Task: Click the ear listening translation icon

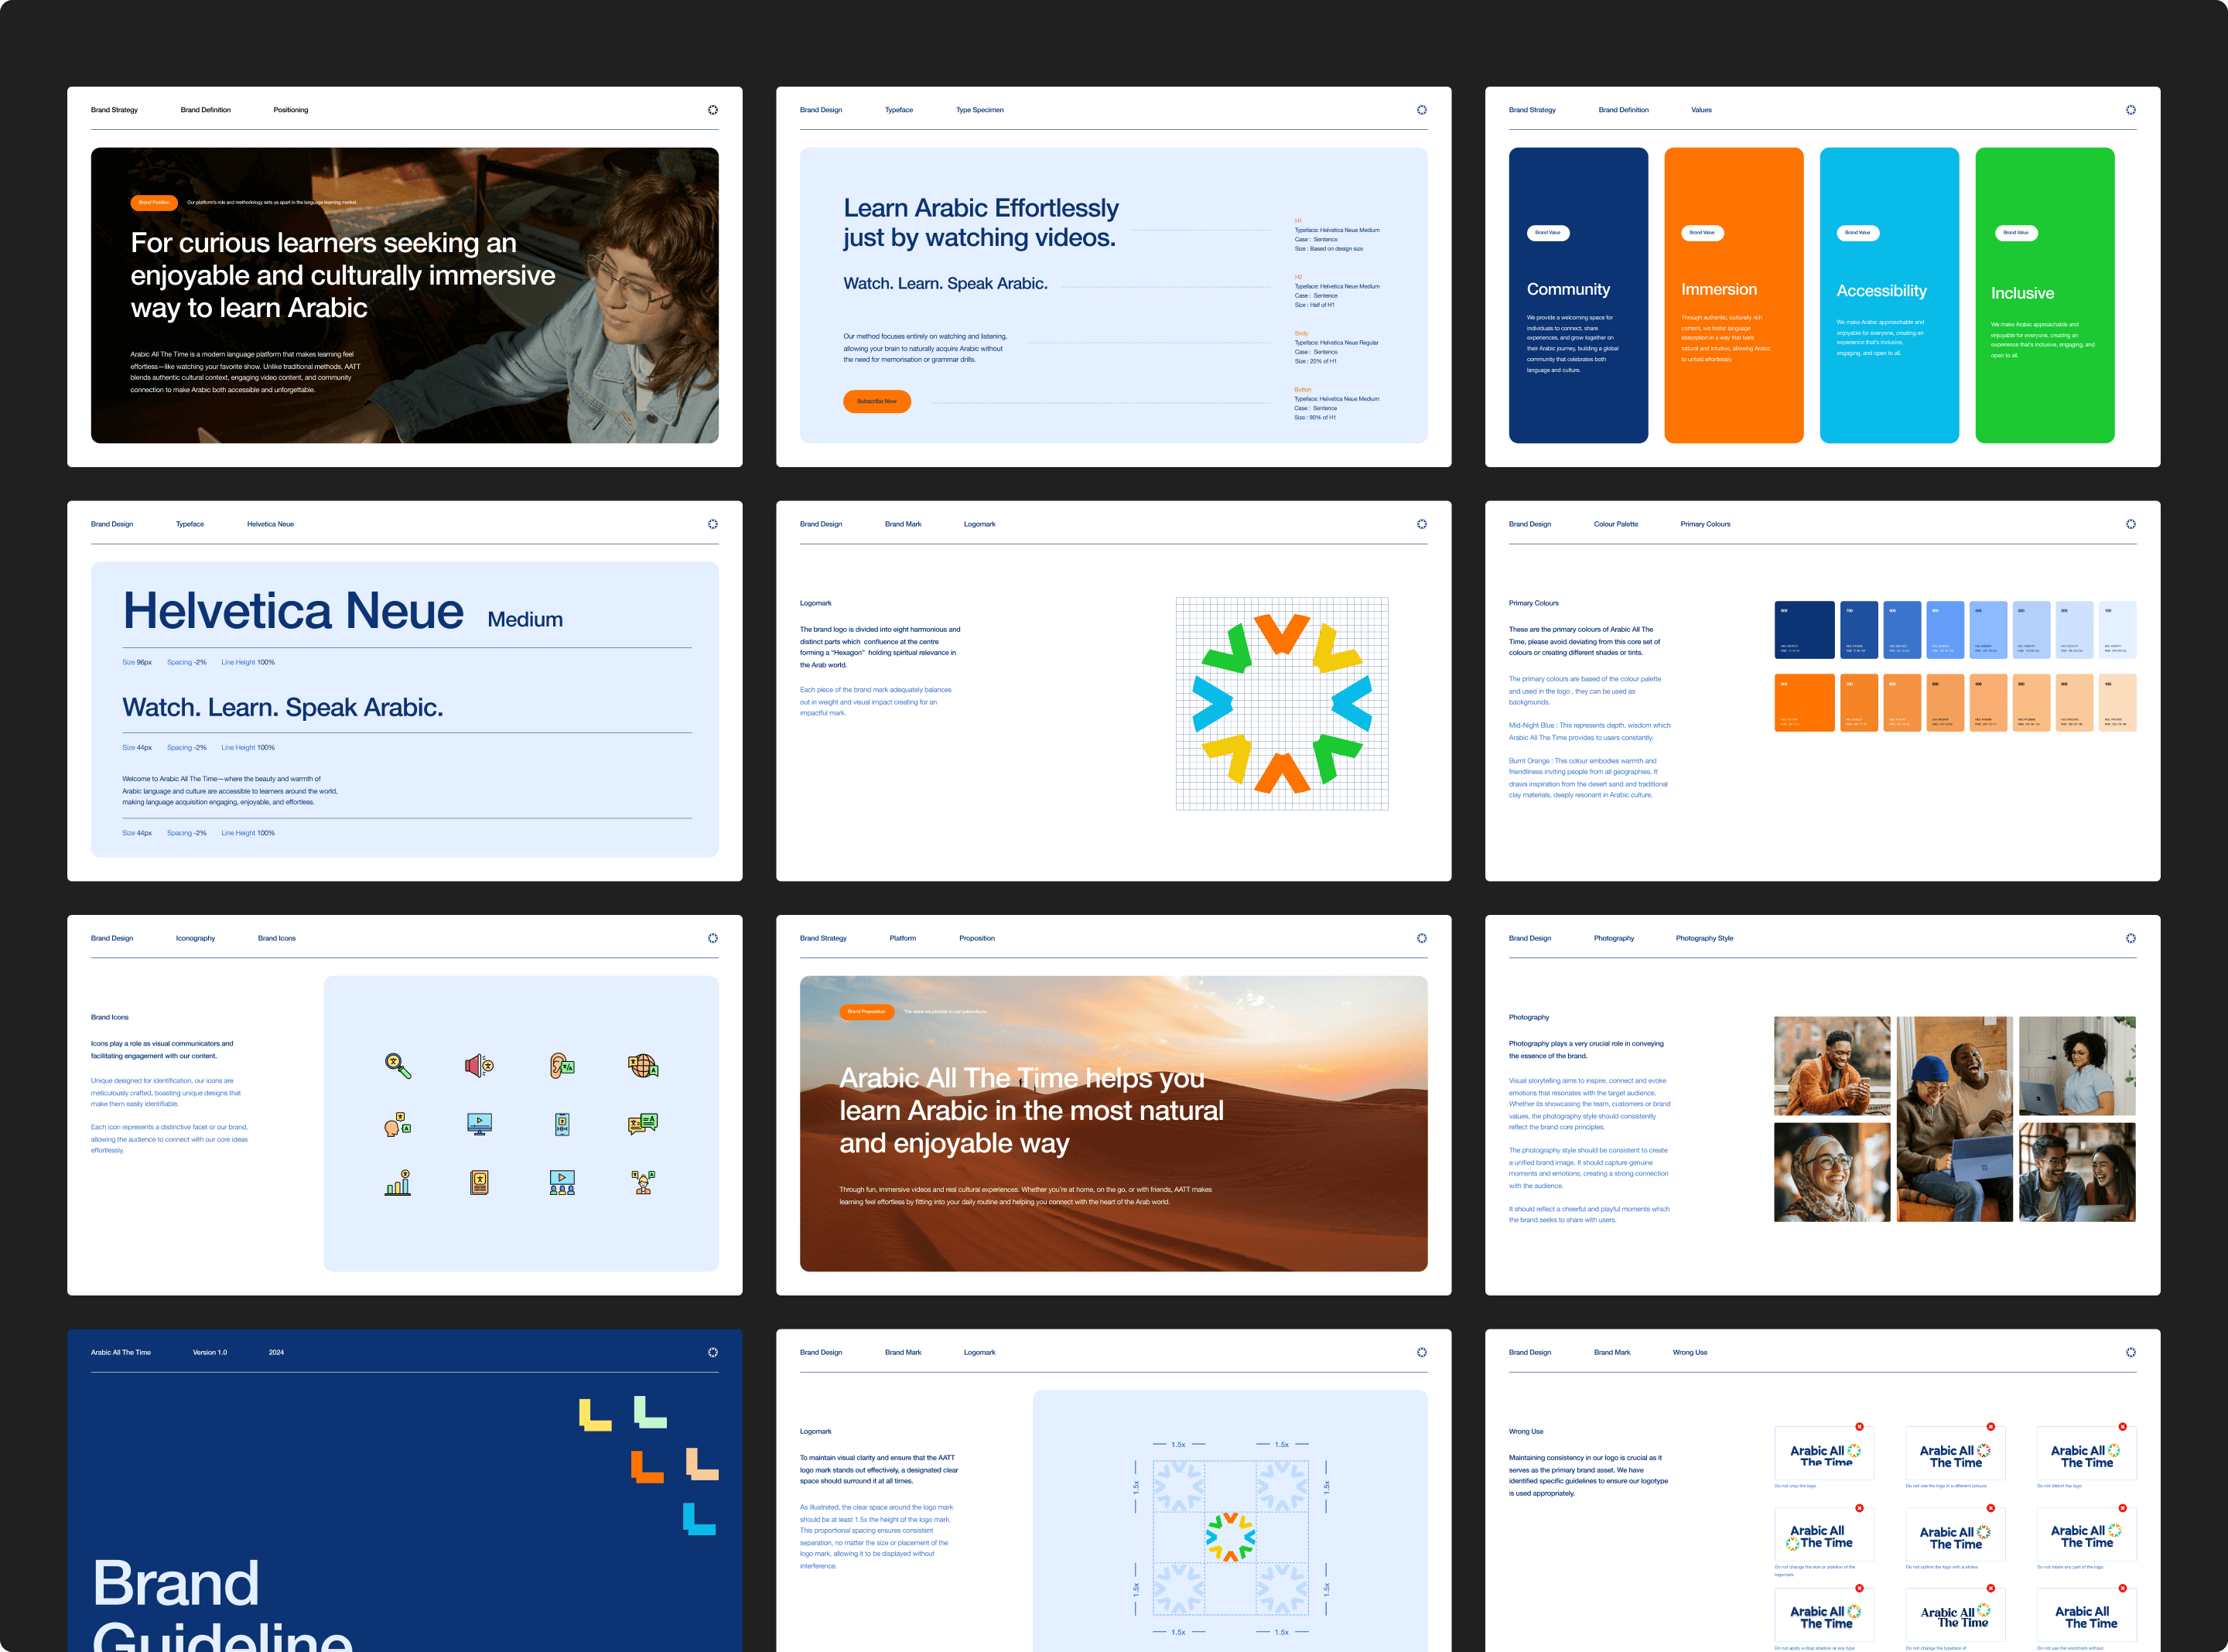Action: [x=562, y=1066]
